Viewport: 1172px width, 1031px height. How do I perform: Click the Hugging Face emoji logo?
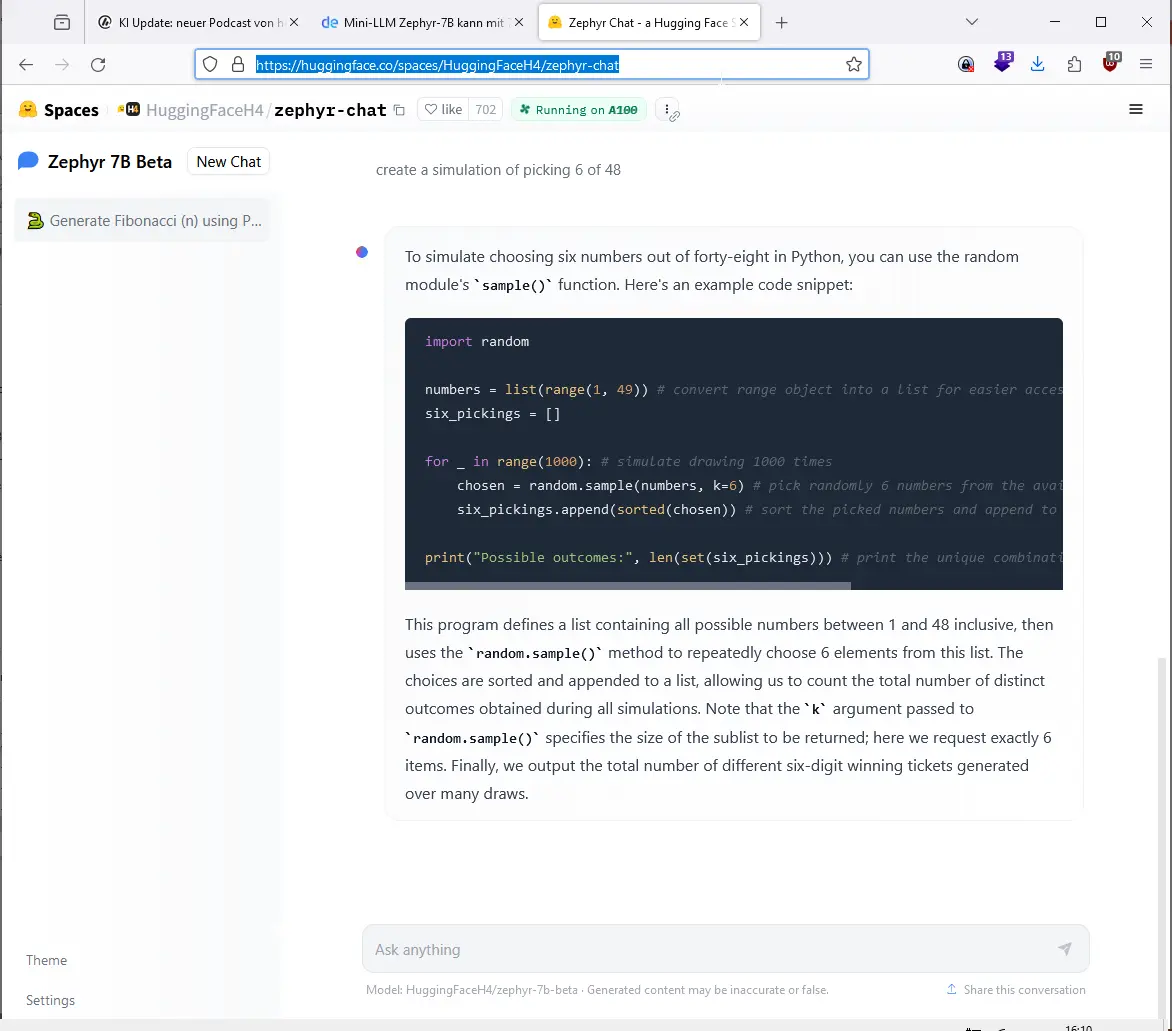(28, 109)
